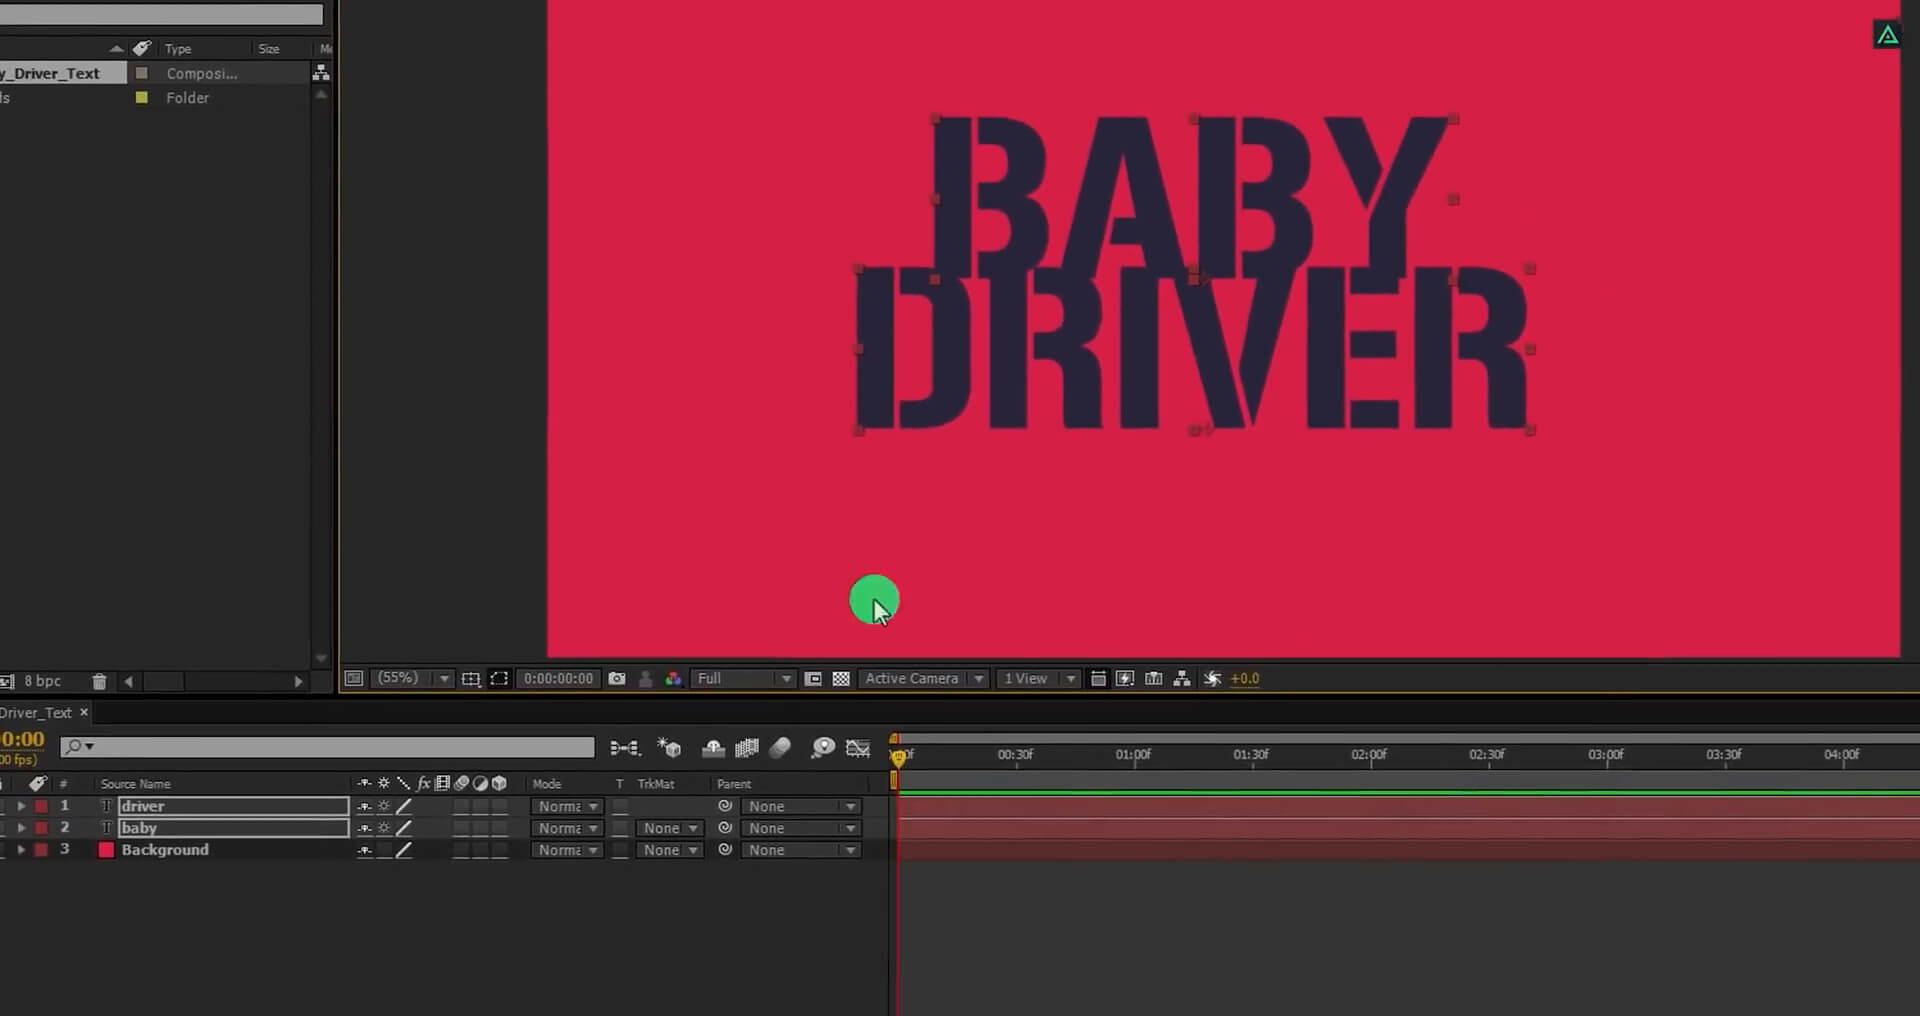1920x1016 pixels.
Task: Toggle shy switch on the Background layer
Action: pos(364,850)
